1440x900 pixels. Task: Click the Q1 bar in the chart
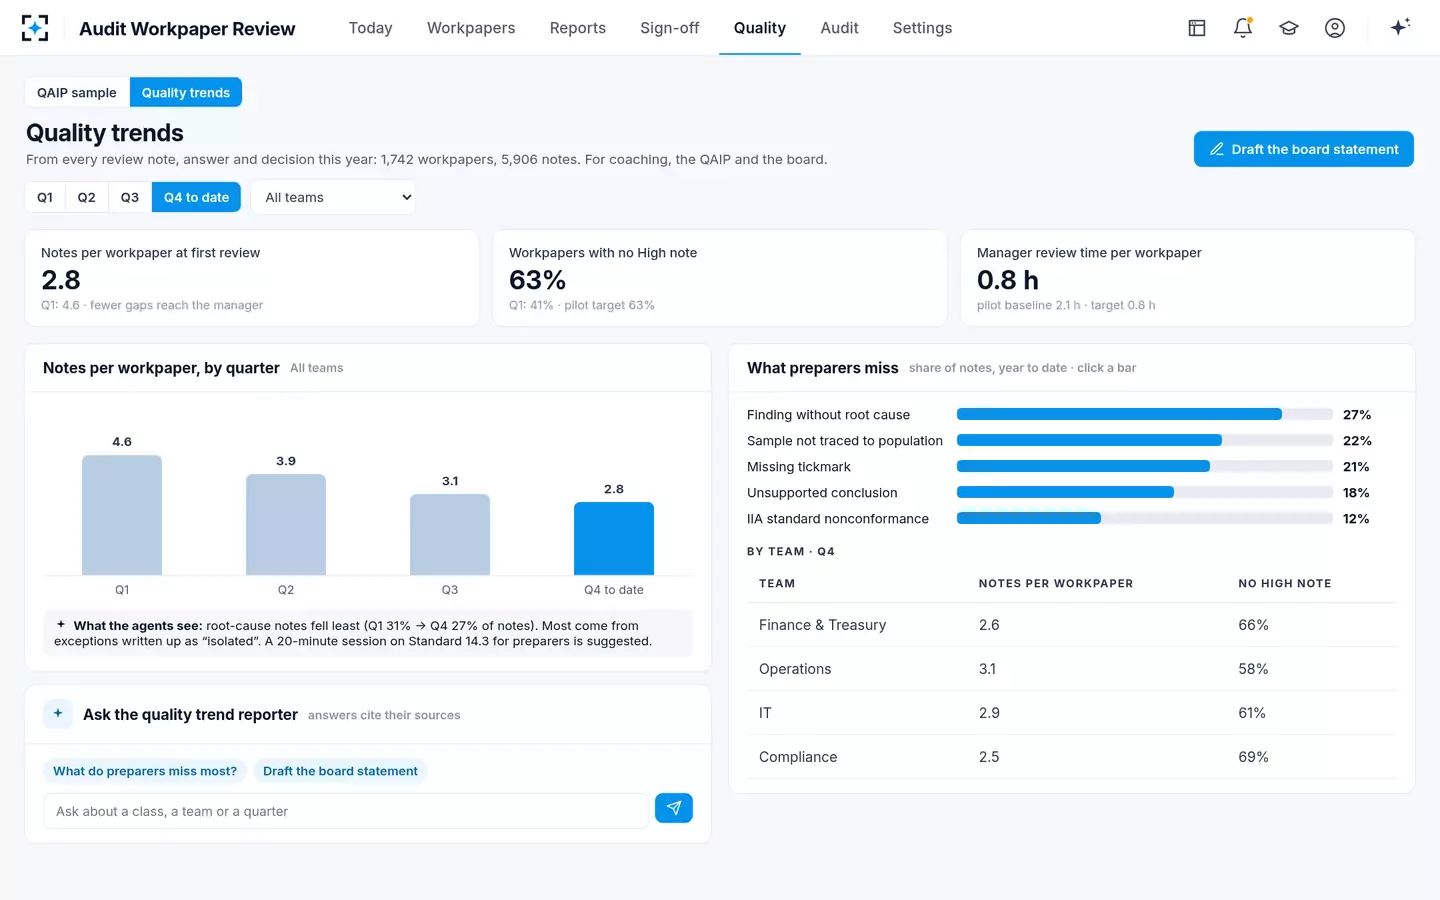122,515
